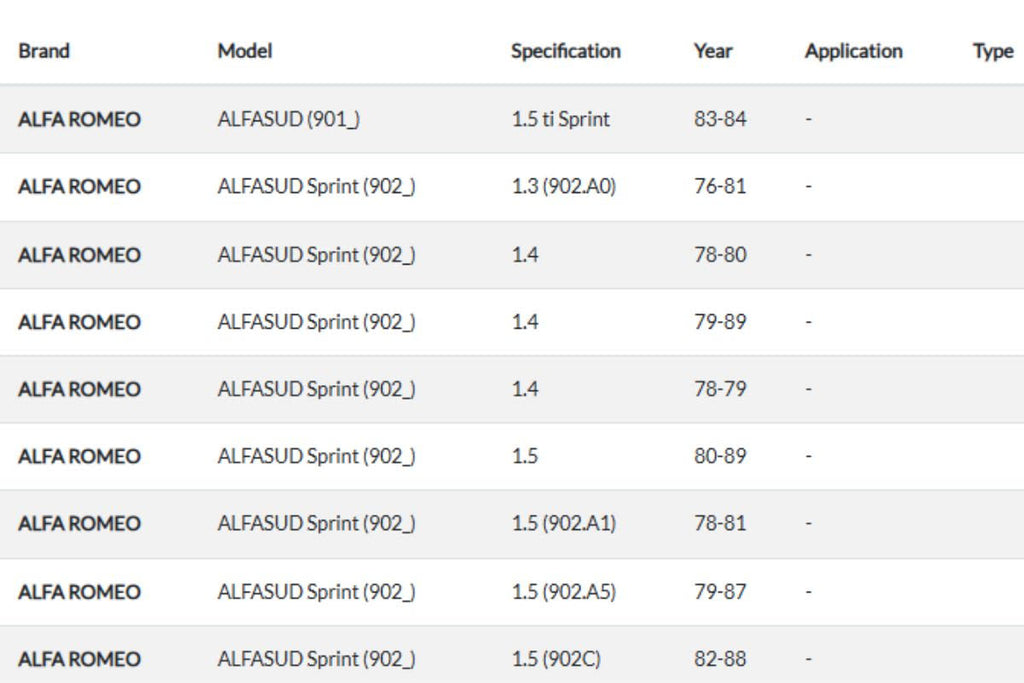
Task: Click ALFA ROMEO brand in first row
Action: tap(79, 119)
